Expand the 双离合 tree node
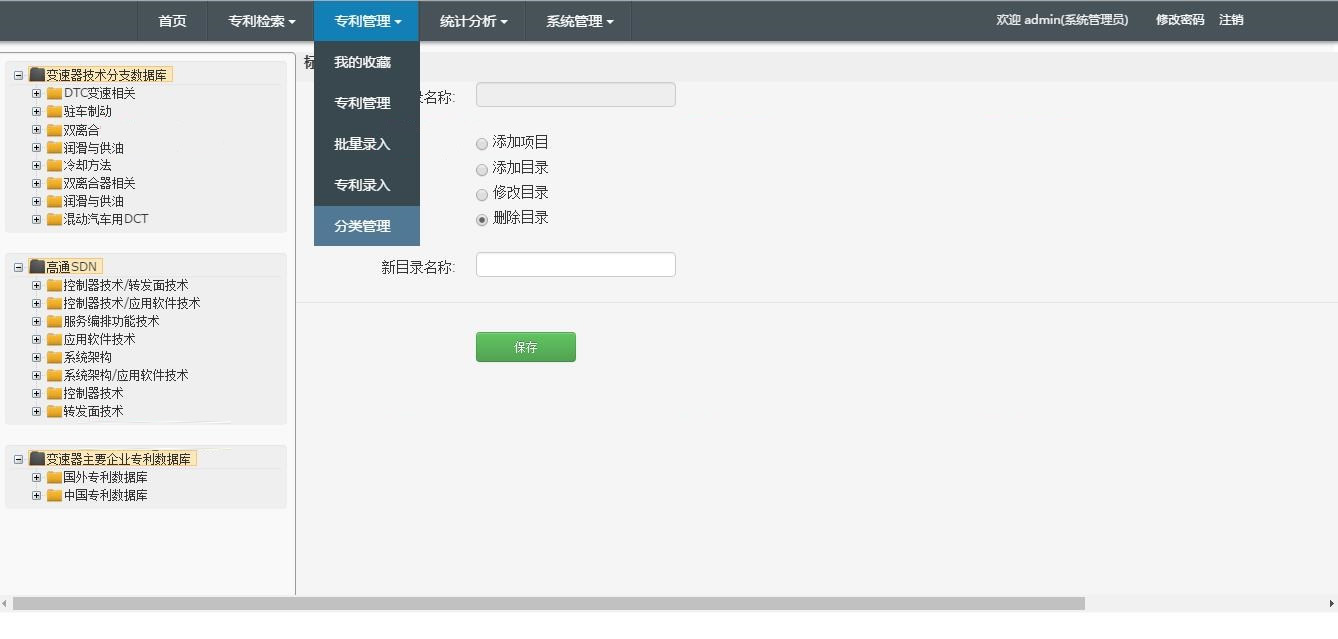The image size is (1338, 639). pos(36,129)
